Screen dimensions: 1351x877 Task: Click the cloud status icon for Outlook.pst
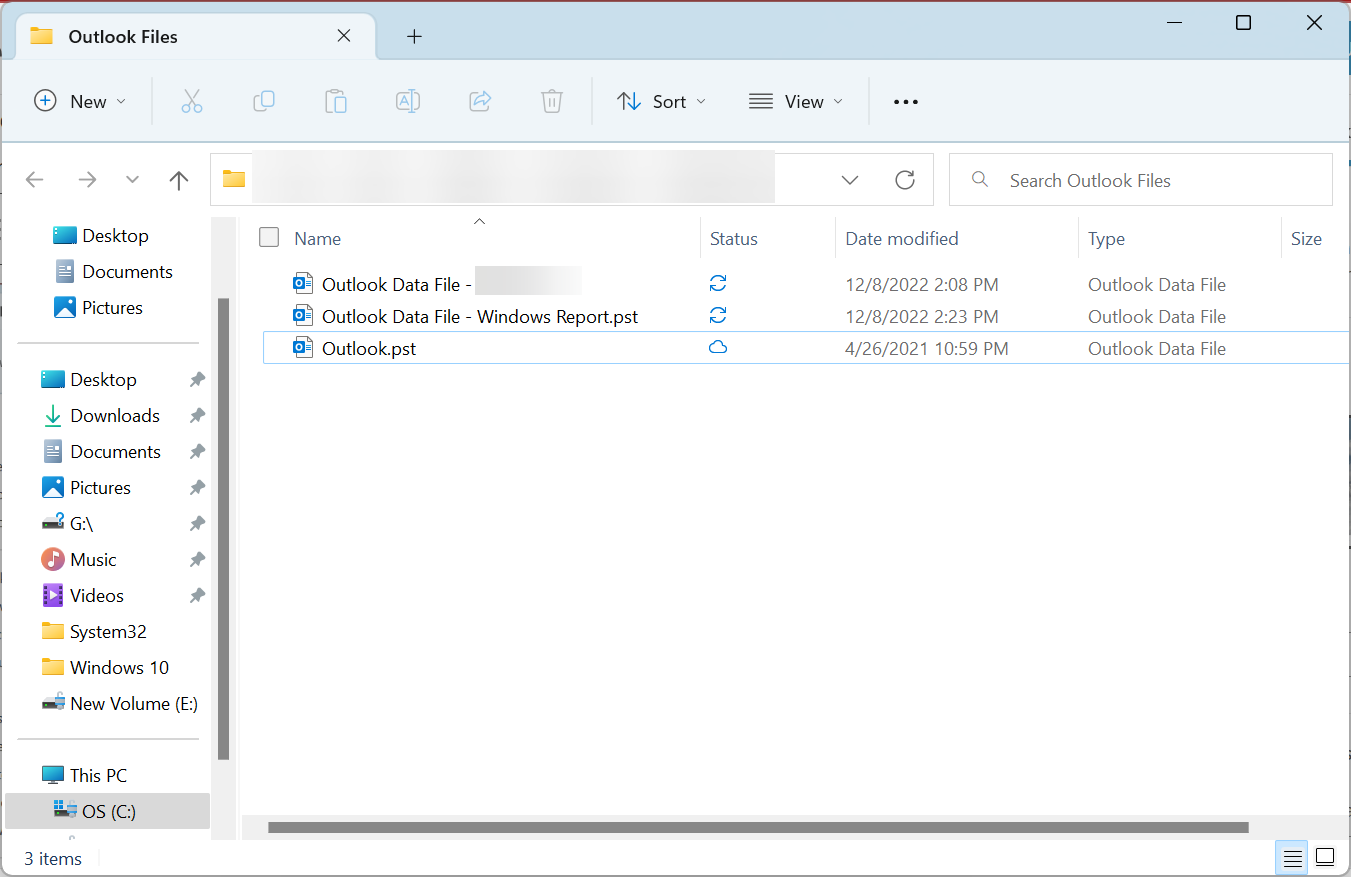[718, 348]
